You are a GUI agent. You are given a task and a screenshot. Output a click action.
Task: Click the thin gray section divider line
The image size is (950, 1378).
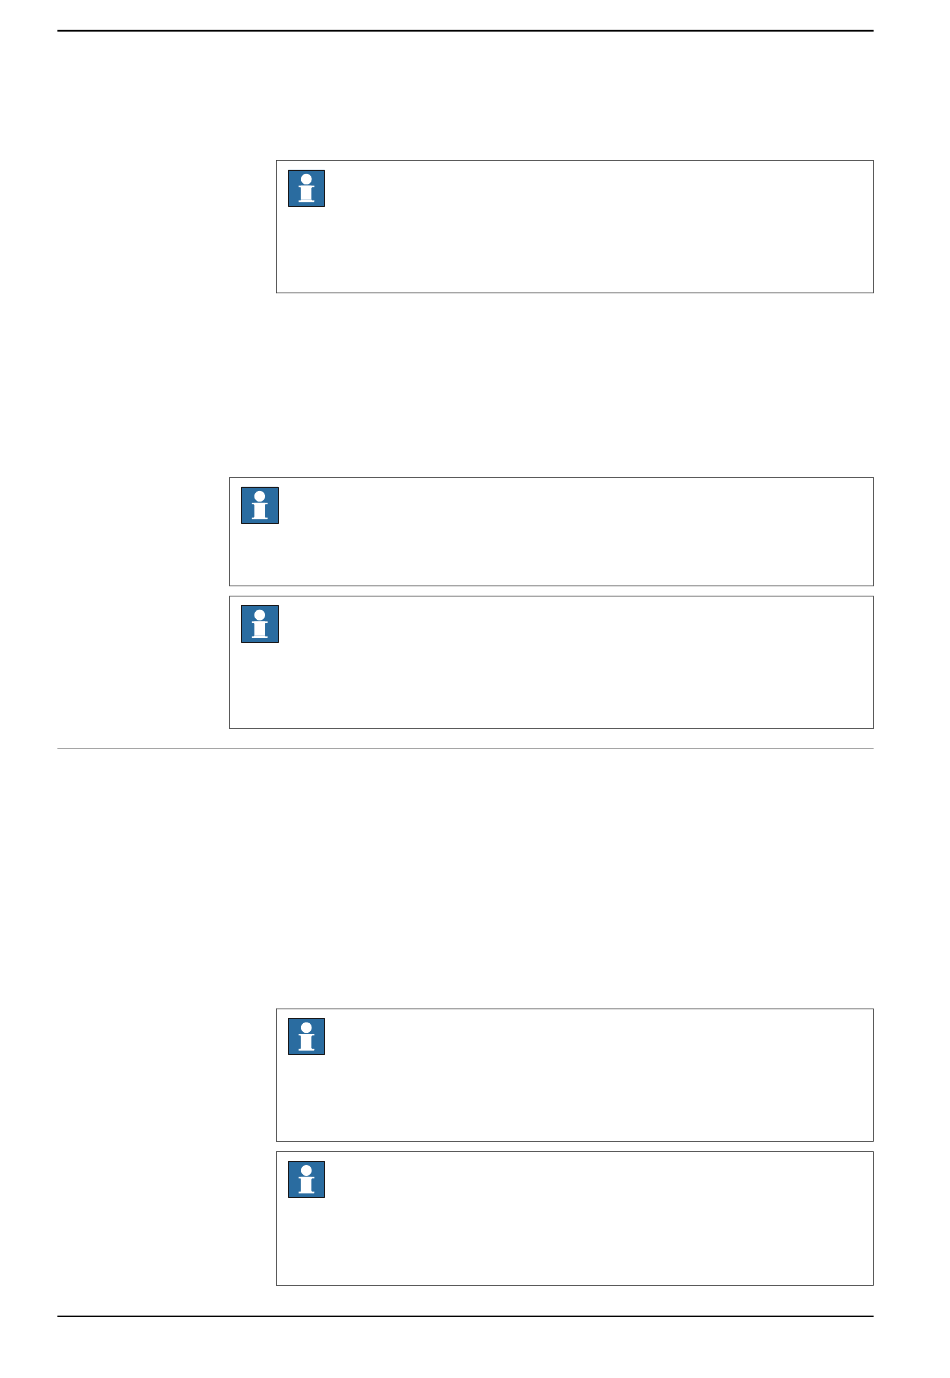tap(465, 748)
